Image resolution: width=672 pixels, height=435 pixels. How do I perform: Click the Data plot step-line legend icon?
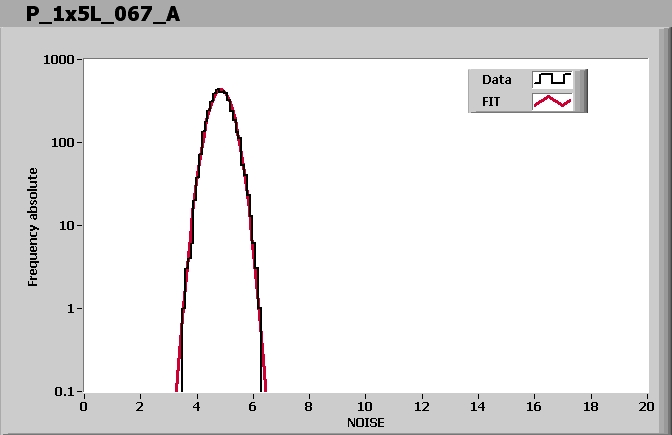click(552, 79)
